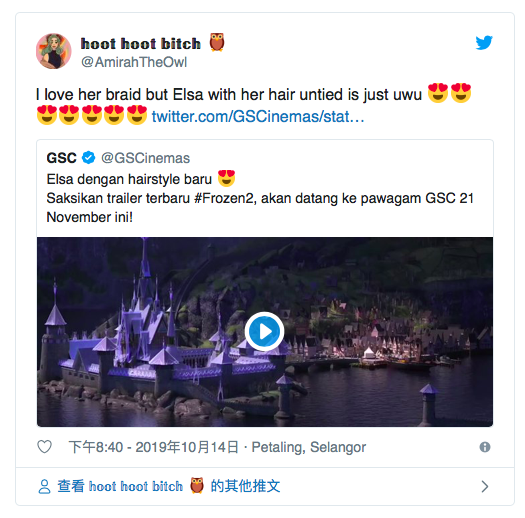Expand more tweets with right chevron
Viewport: 525px width, 518px height.
coord(484,487)
